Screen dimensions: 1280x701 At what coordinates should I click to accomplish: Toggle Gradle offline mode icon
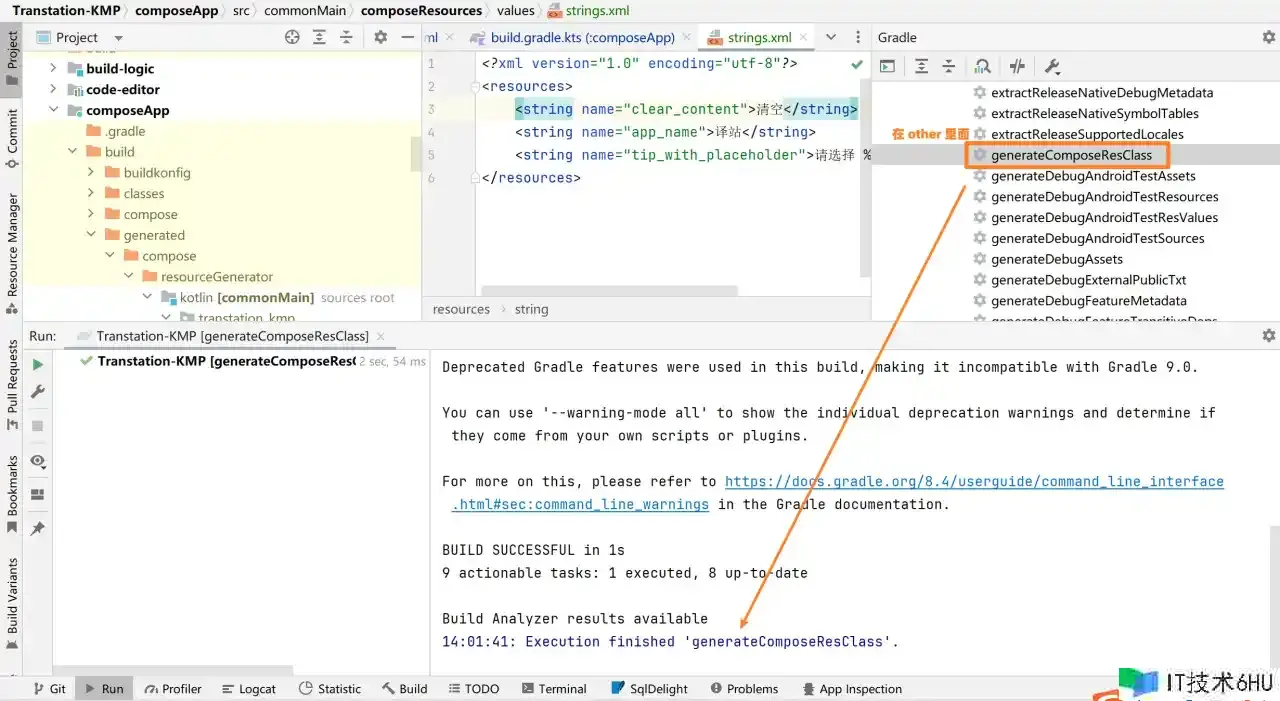pyautogui.click(x=1017, y=66)
